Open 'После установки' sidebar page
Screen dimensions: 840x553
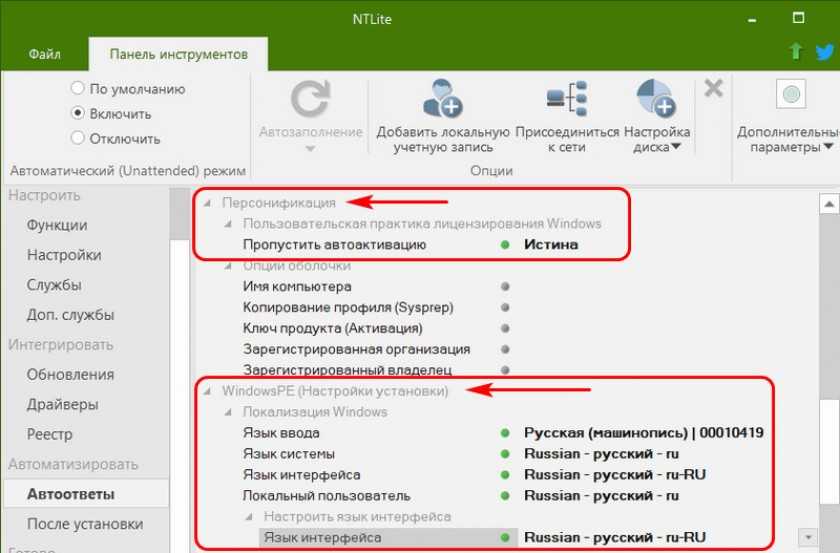coord(85,524)
